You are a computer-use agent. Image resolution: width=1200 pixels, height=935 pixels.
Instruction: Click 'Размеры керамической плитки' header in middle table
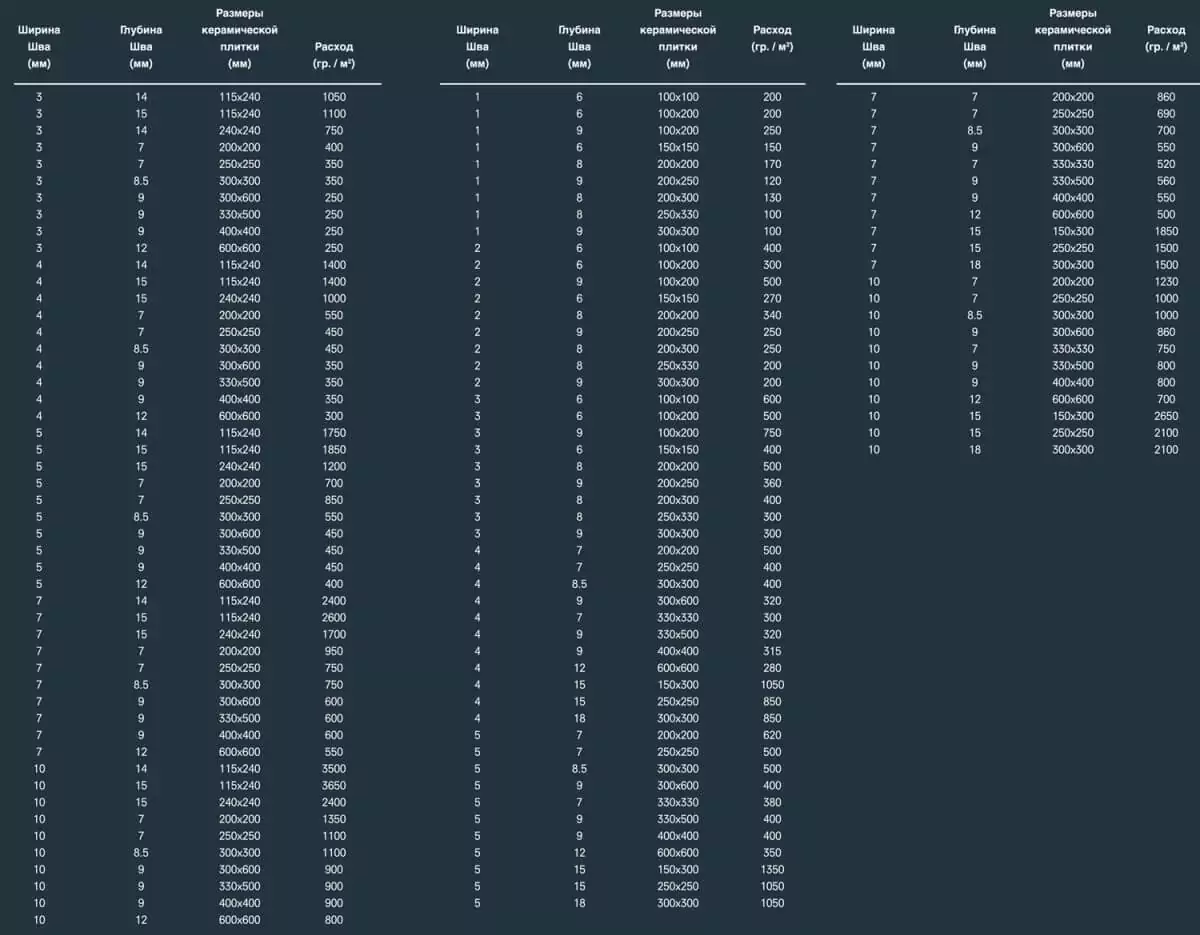coord(678,38)
